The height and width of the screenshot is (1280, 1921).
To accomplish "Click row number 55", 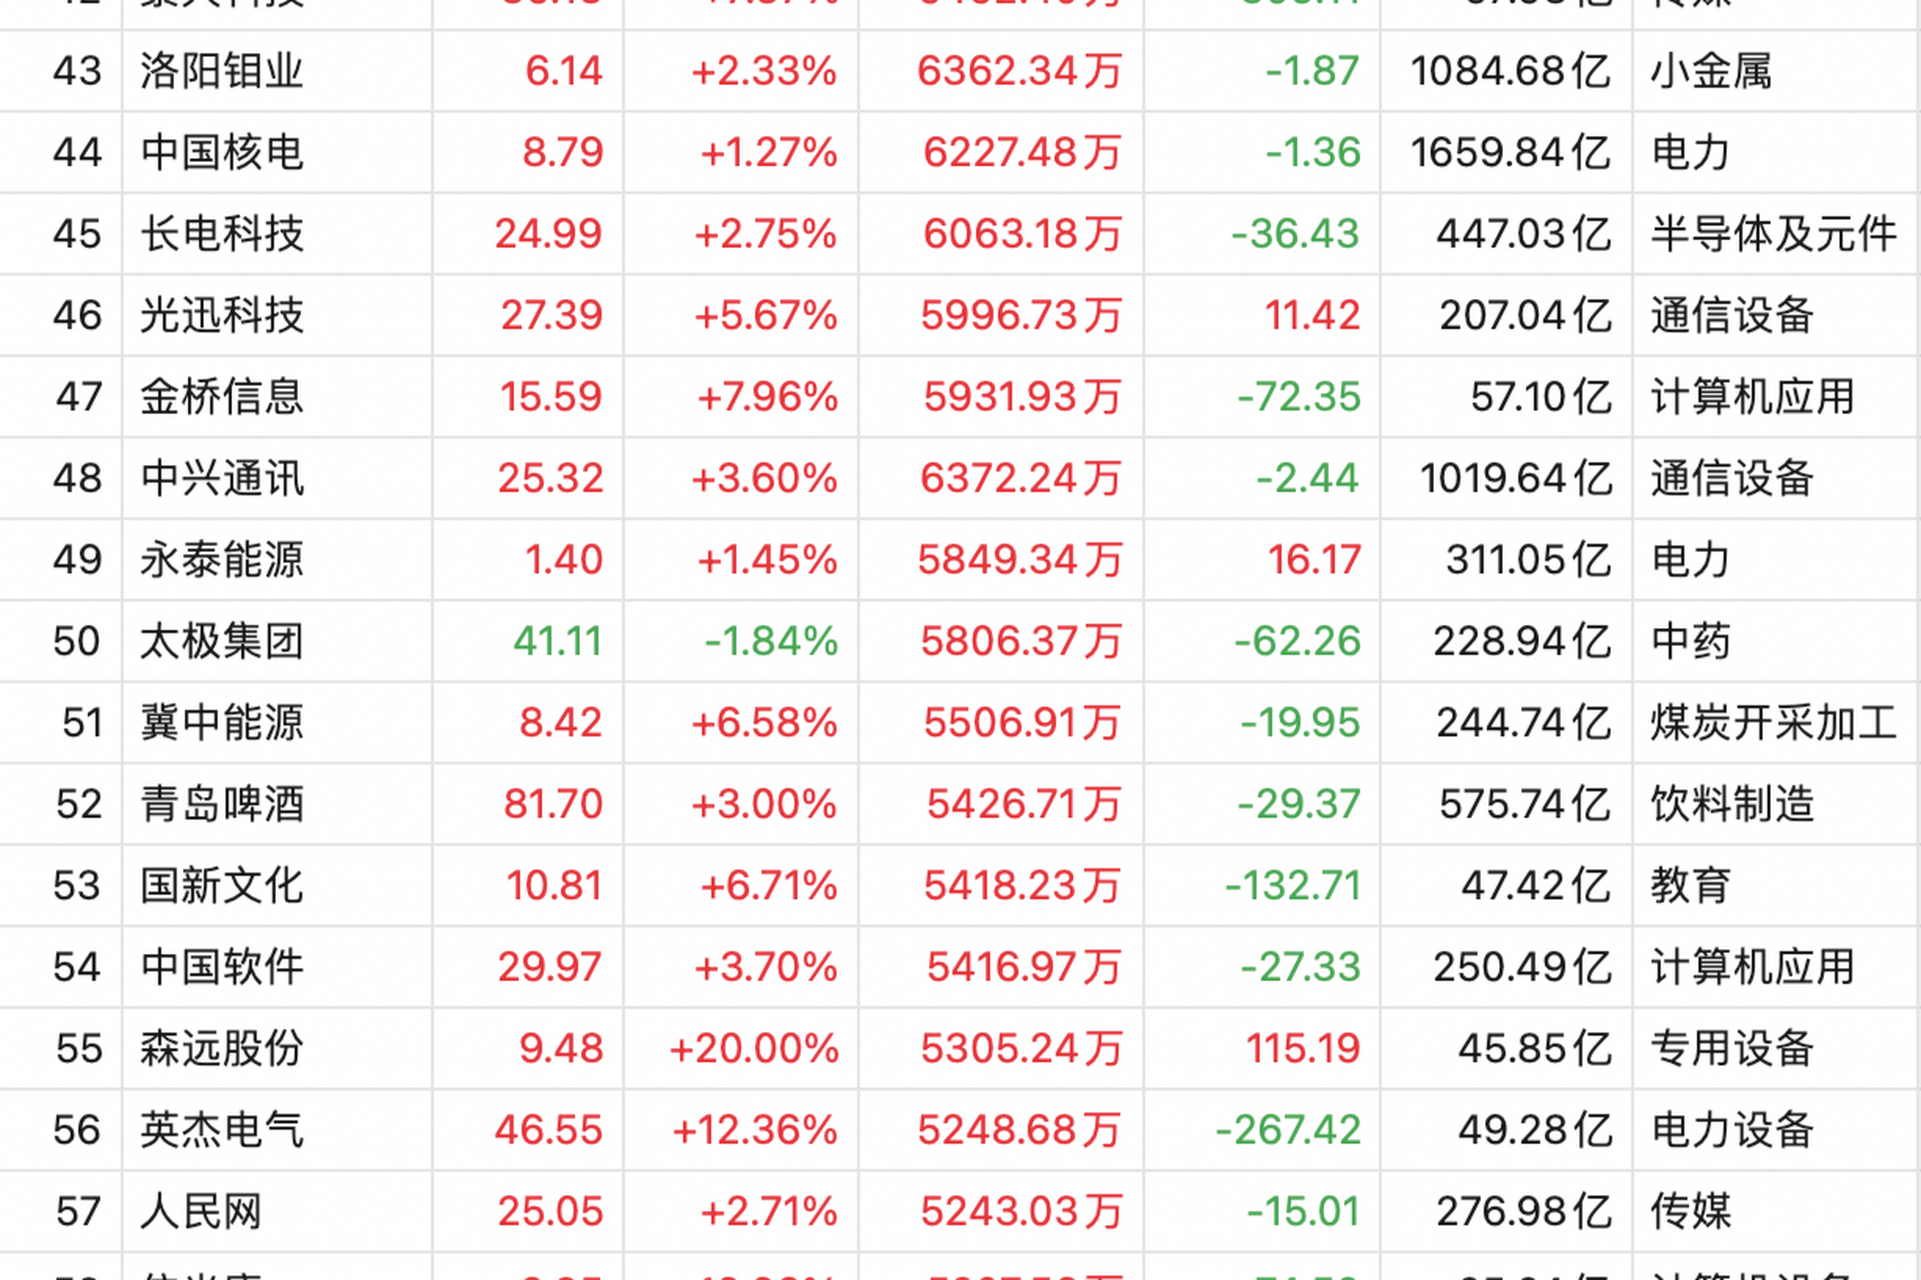I will (x=79, y=1049).
